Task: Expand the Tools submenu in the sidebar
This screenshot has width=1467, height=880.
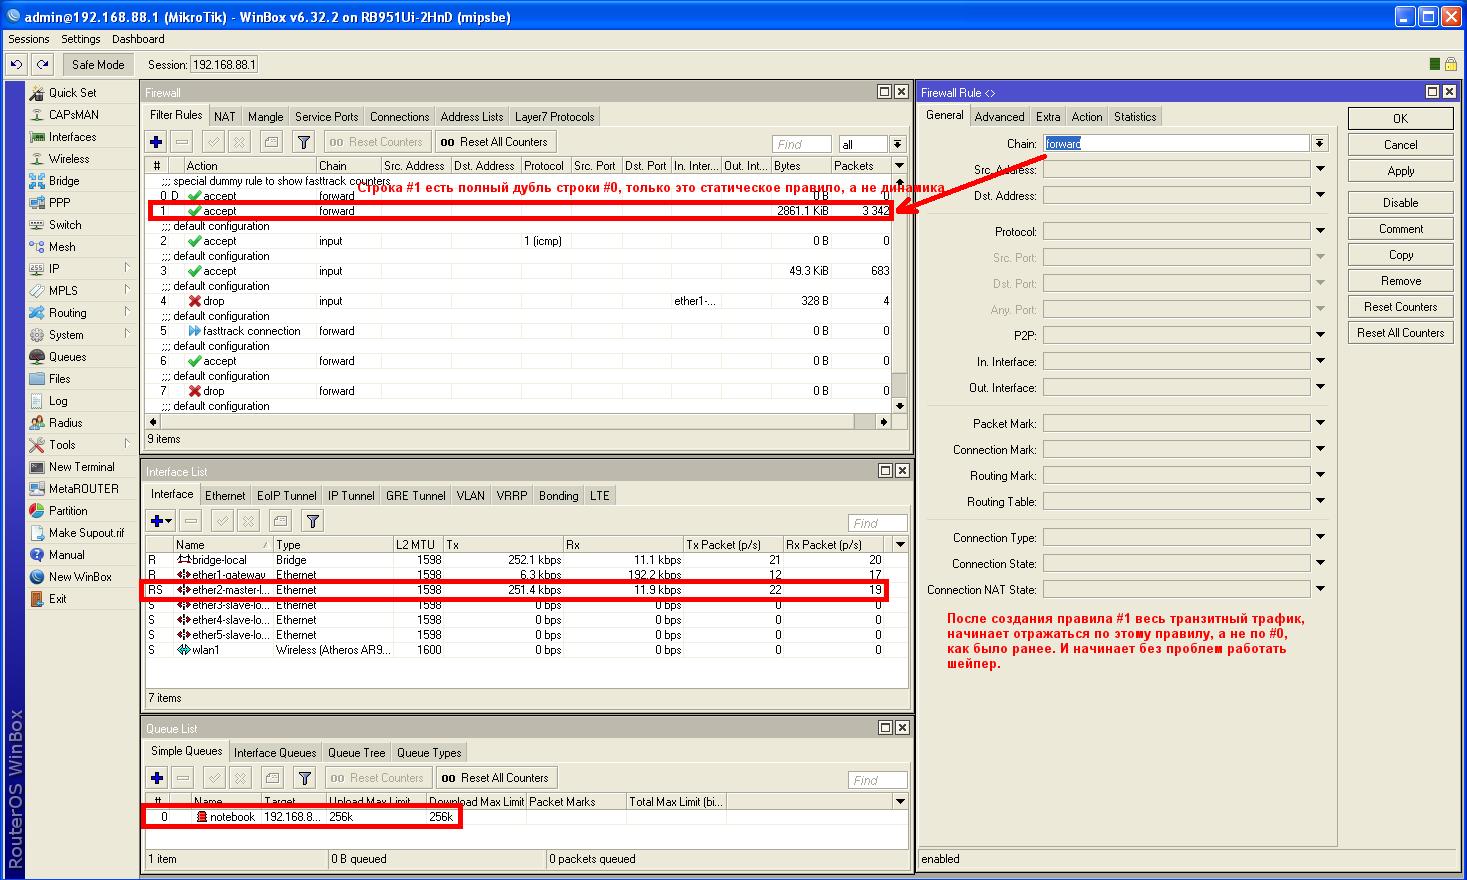Action: (127, 444)
